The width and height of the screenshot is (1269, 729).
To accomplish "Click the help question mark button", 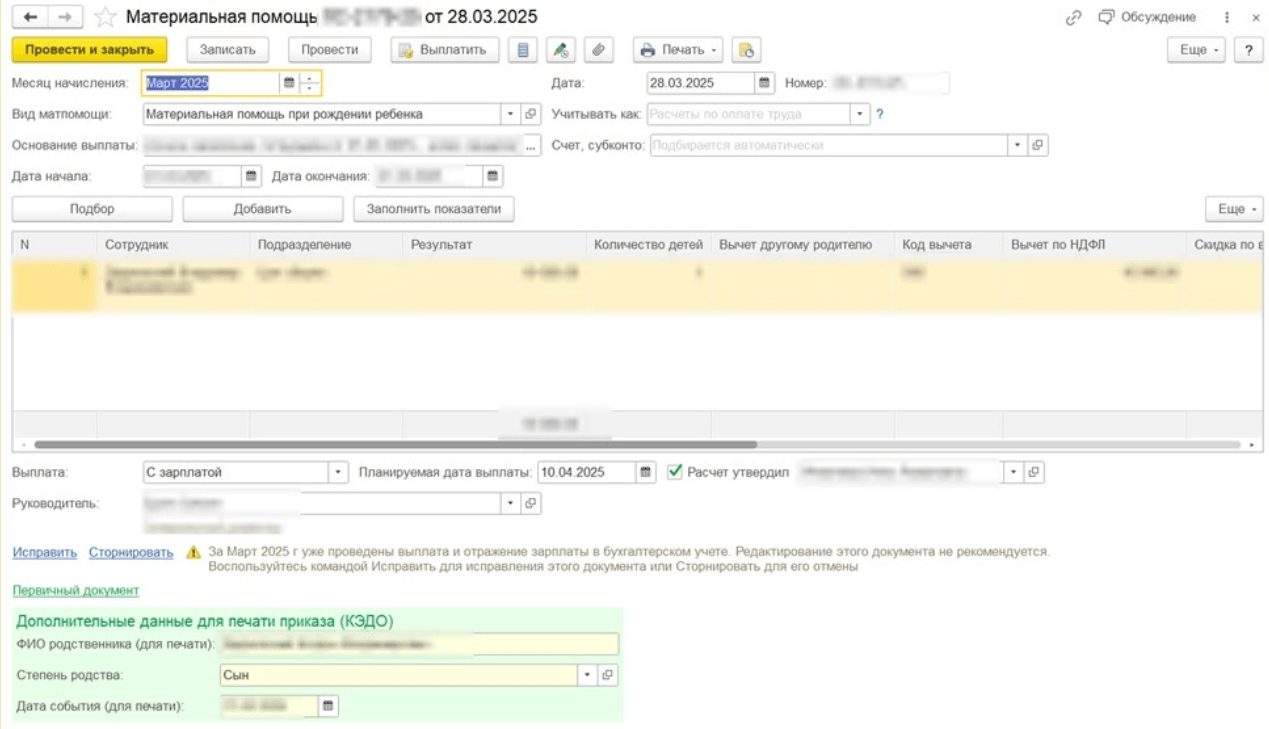I will pos(1248,50).
